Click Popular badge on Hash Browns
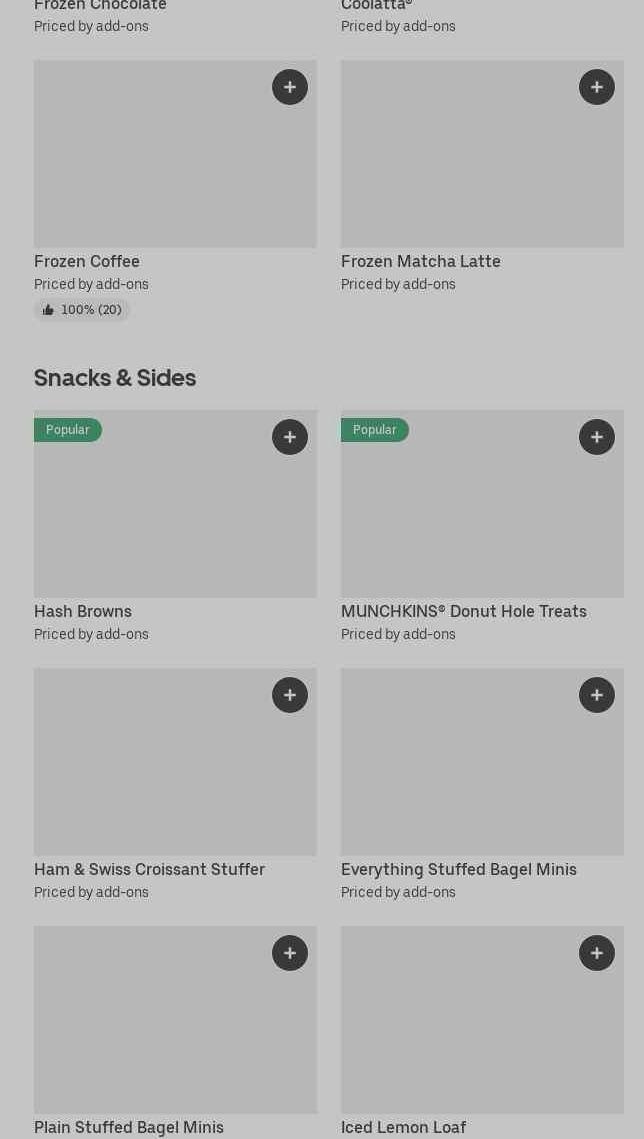 [x=68, y=430]
